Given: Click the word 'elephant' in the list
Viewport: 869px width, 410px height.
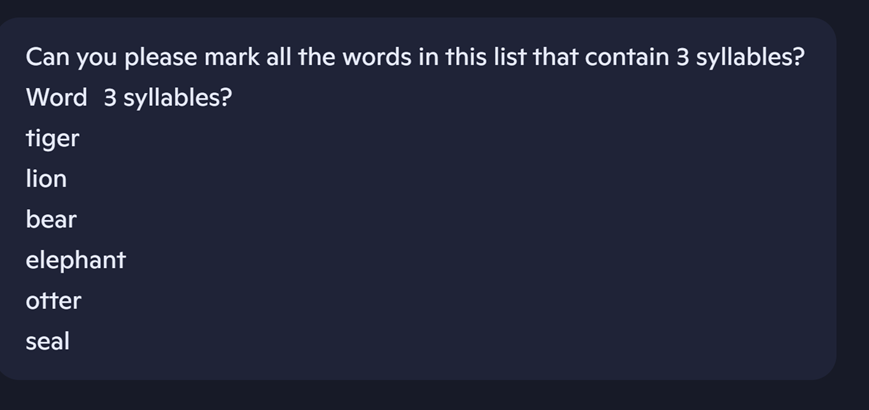Looking at the screenshot, I should pyautogui.click(x=75, y=260).
